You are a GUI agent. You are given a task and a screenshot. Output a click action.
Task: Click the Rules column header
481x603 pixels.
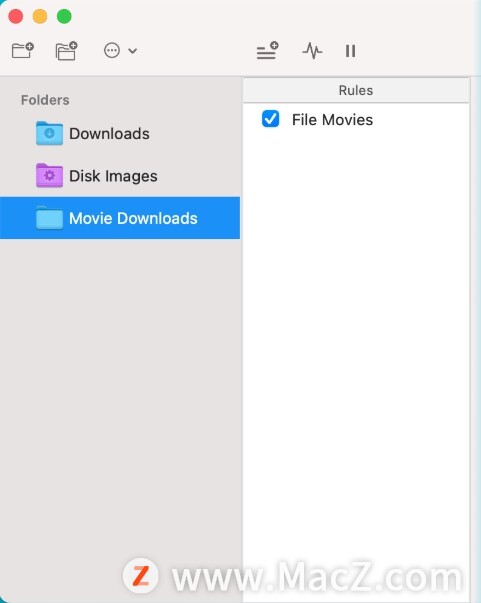click(x=356, y=90)
